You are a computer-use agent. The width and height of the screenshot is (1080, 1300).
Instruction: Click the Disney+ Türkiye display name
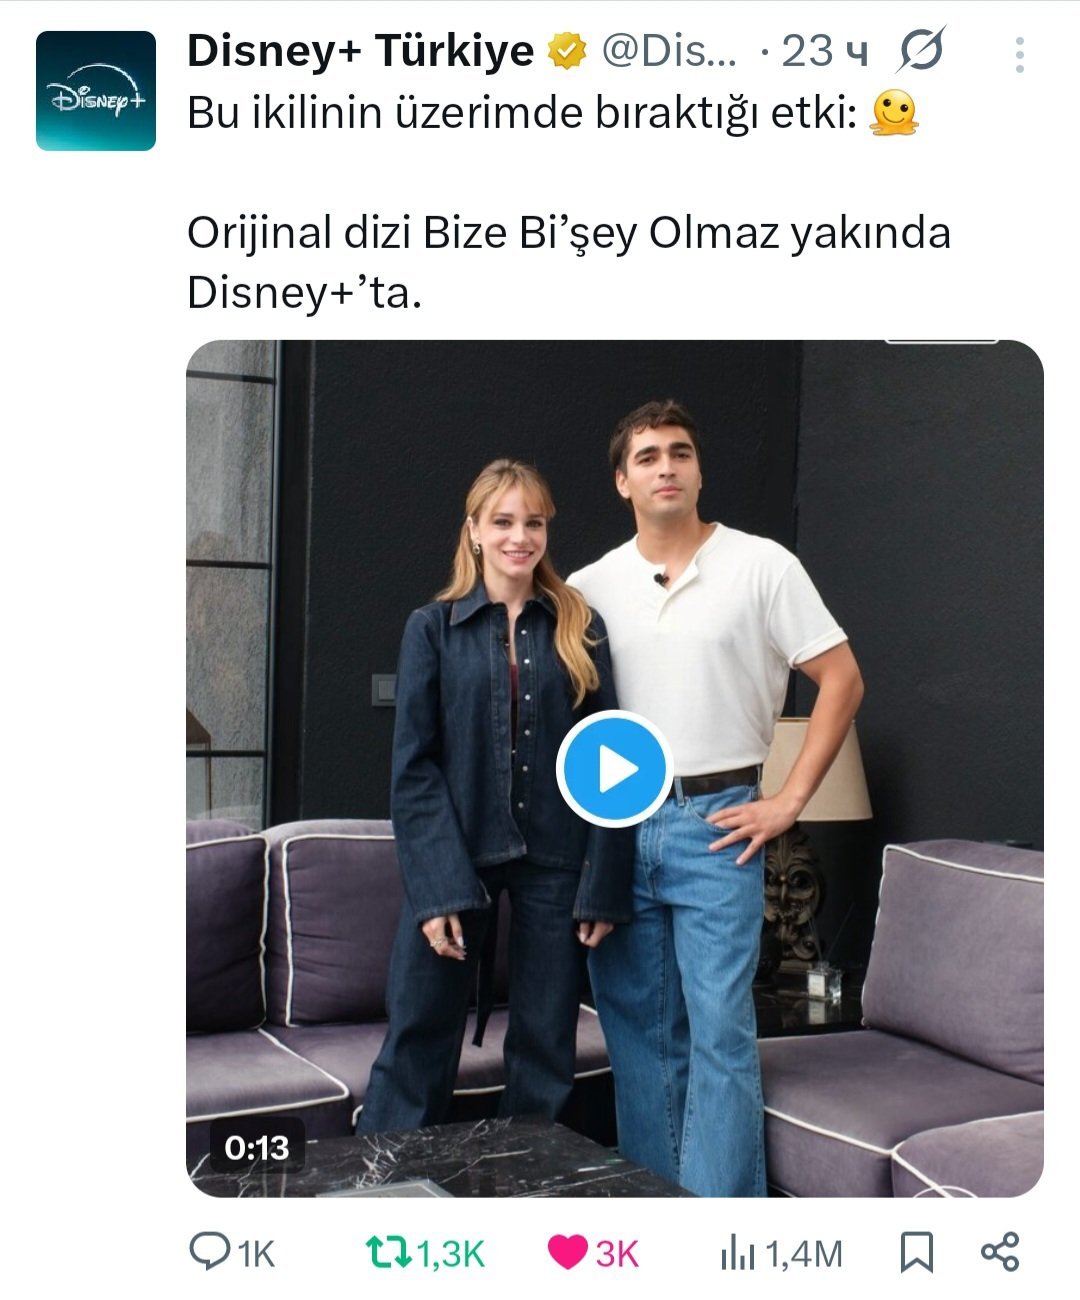pyautogui.click(x=360, y=51)
